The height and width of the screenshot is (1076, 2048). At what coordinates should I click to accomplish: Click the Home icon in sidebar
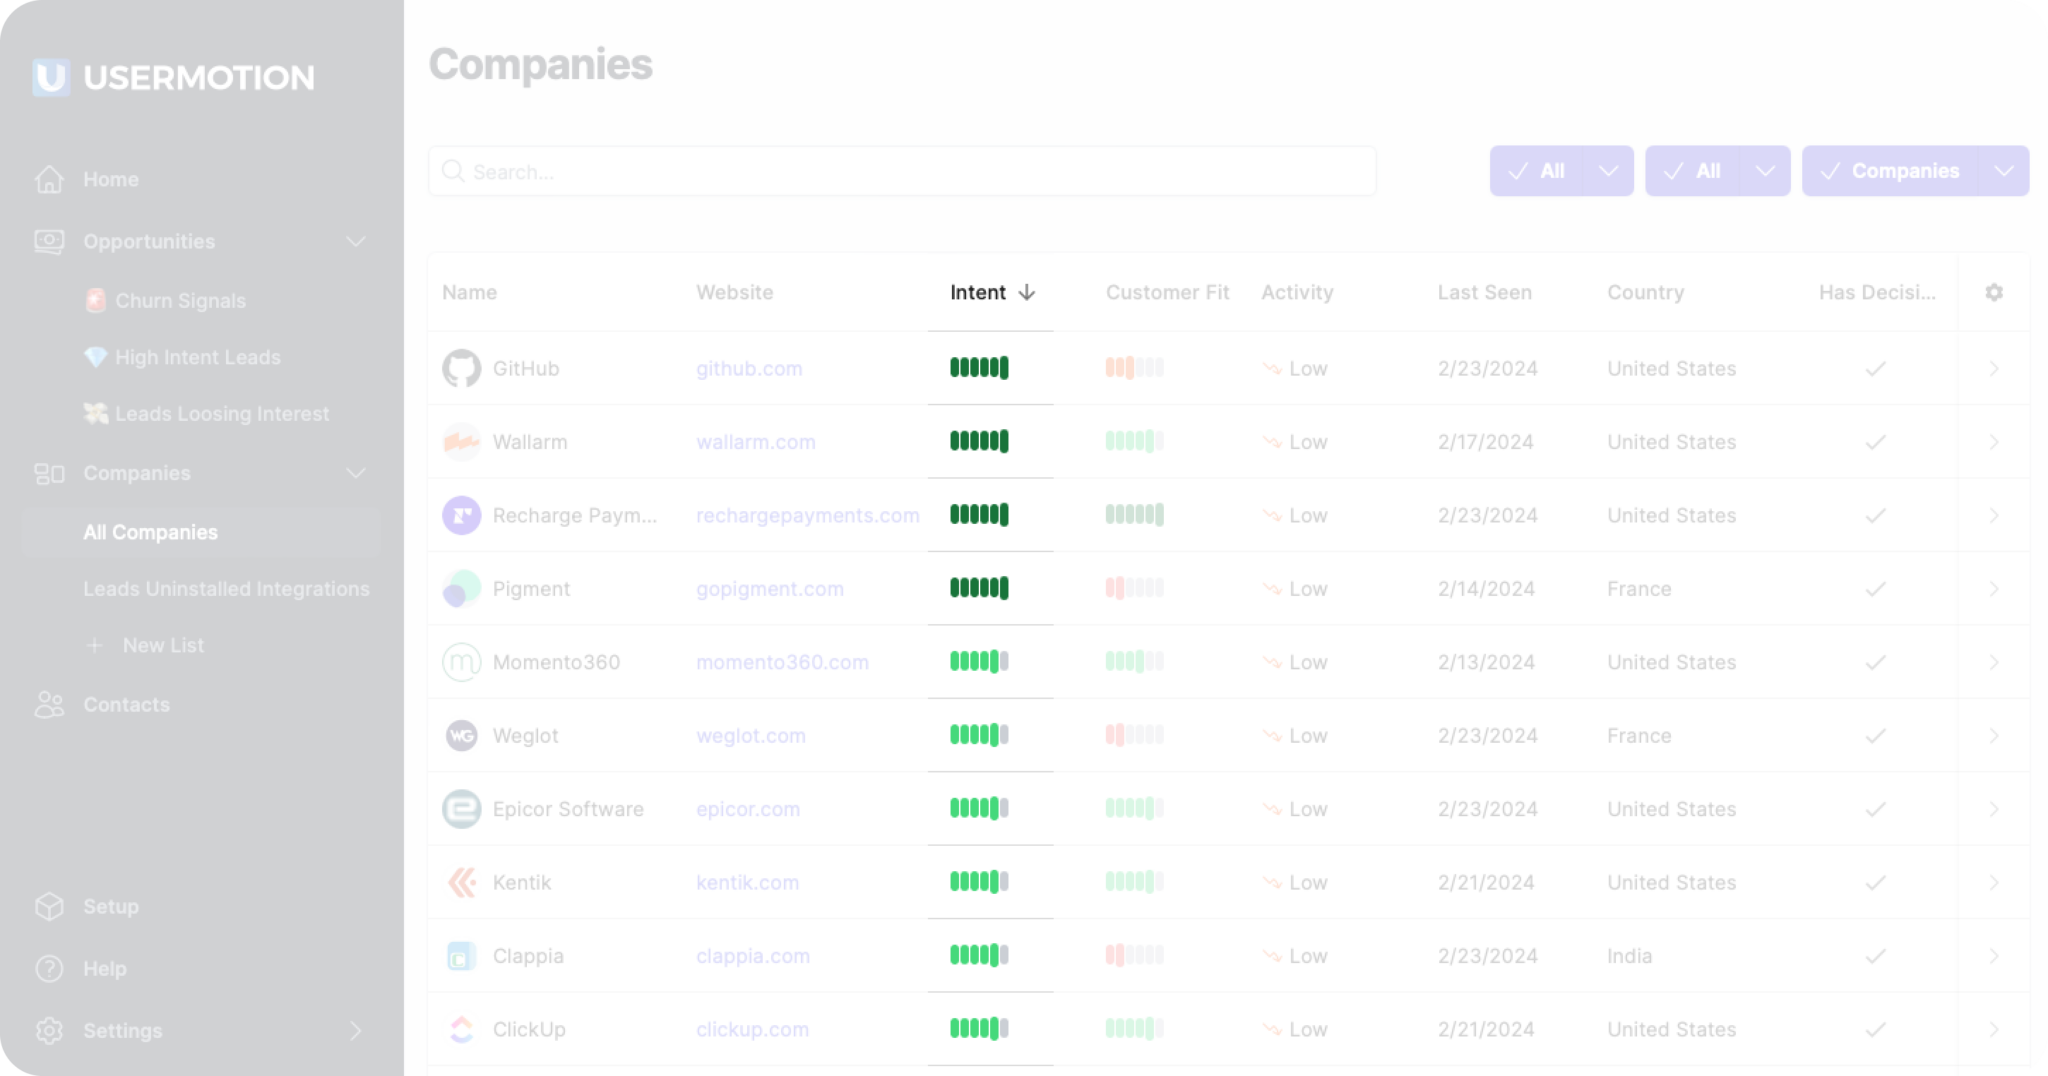49,179
